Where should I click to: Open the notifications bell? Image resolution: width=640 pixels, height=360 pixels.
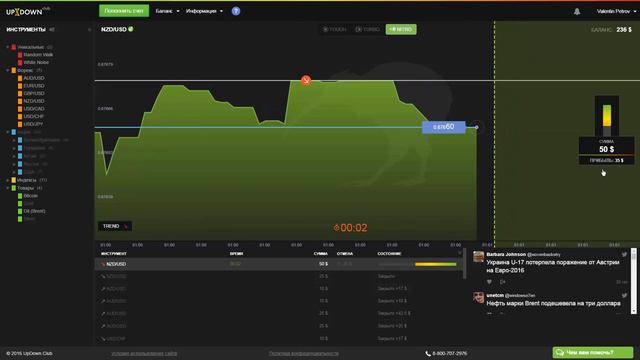coord(577,11)
